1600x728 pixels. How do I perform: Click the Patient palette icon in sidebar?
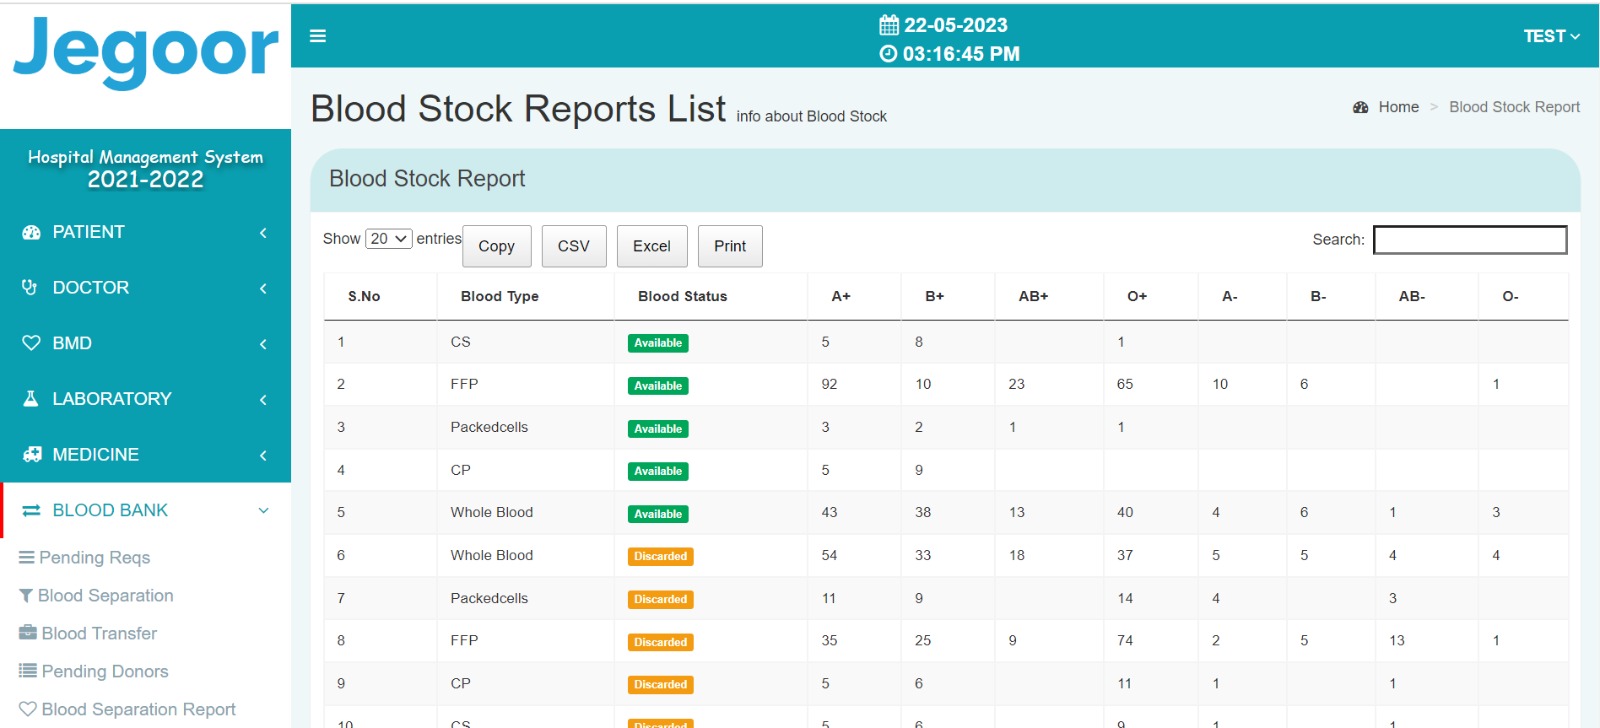31,232
